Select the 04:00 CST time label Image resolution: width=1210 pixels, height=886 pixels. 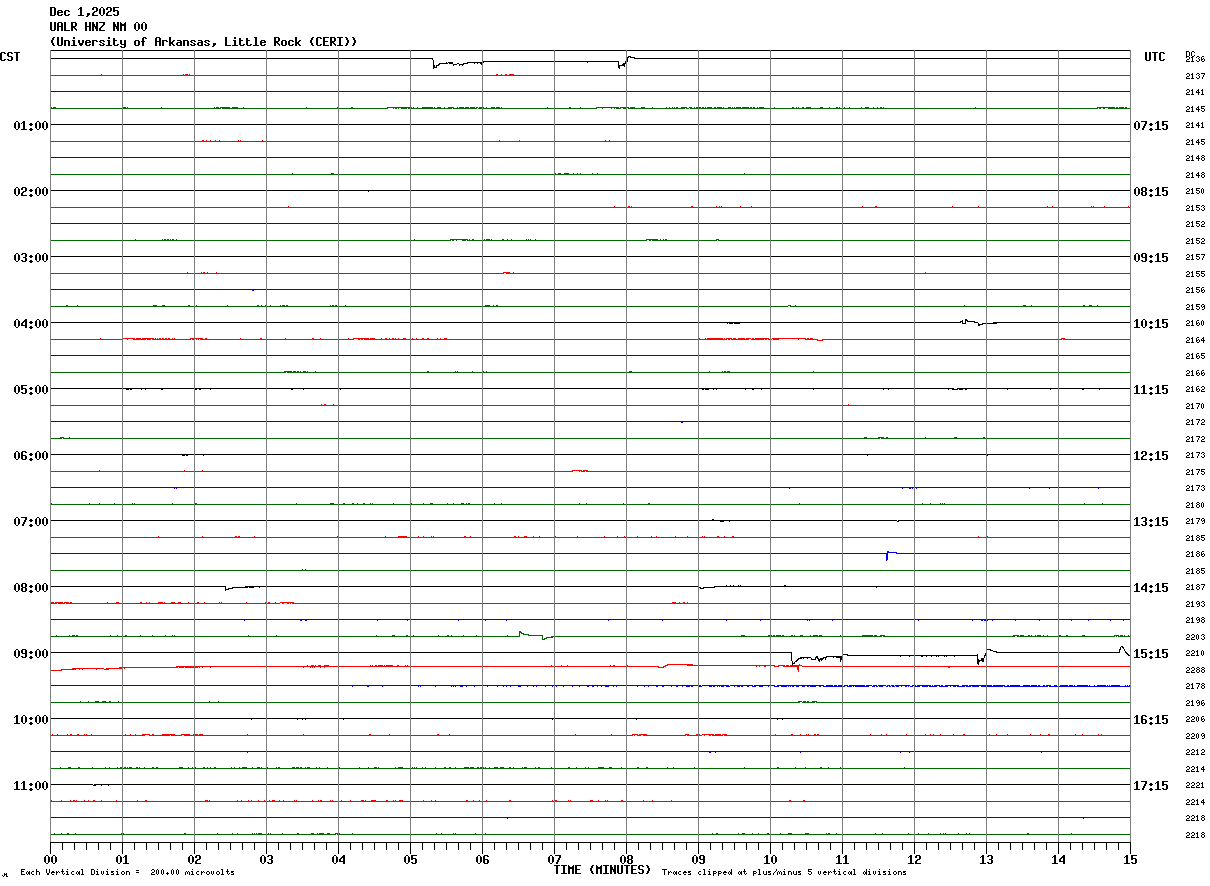[x=31, y=323]
